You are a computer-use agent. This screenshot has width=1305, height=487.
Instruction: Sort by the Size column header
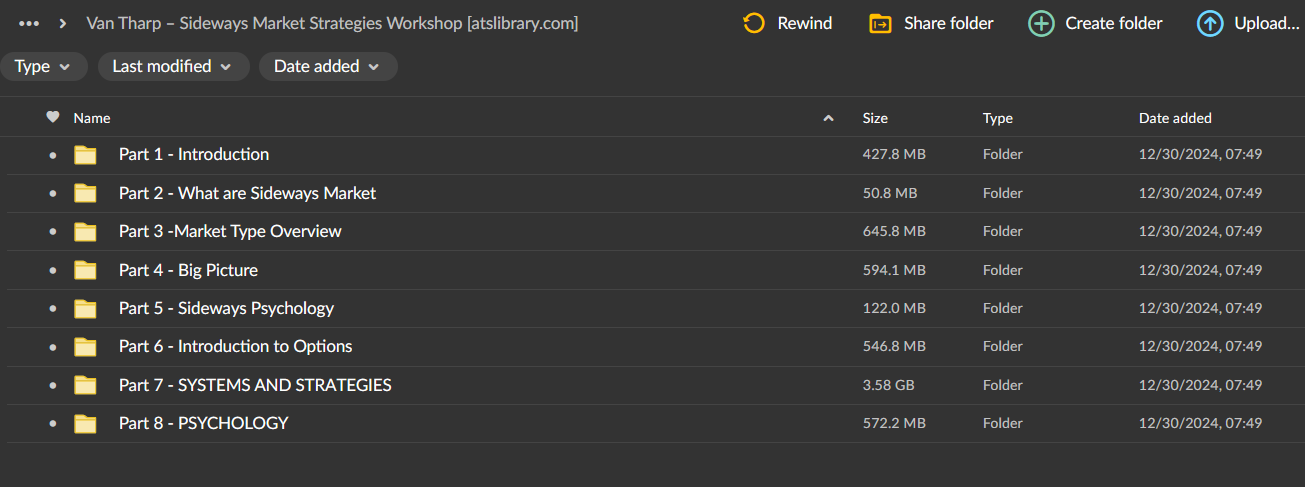tap(875, 118)
